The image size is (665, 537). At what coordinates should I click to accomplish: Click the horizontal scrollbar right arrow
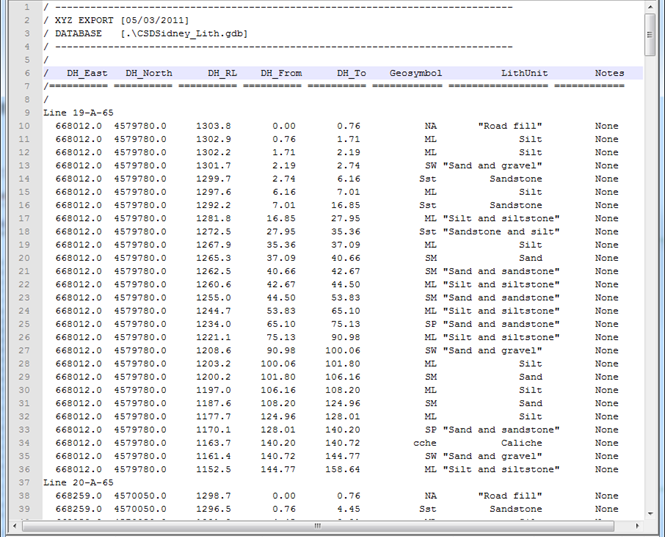click(x=637, y=526)
